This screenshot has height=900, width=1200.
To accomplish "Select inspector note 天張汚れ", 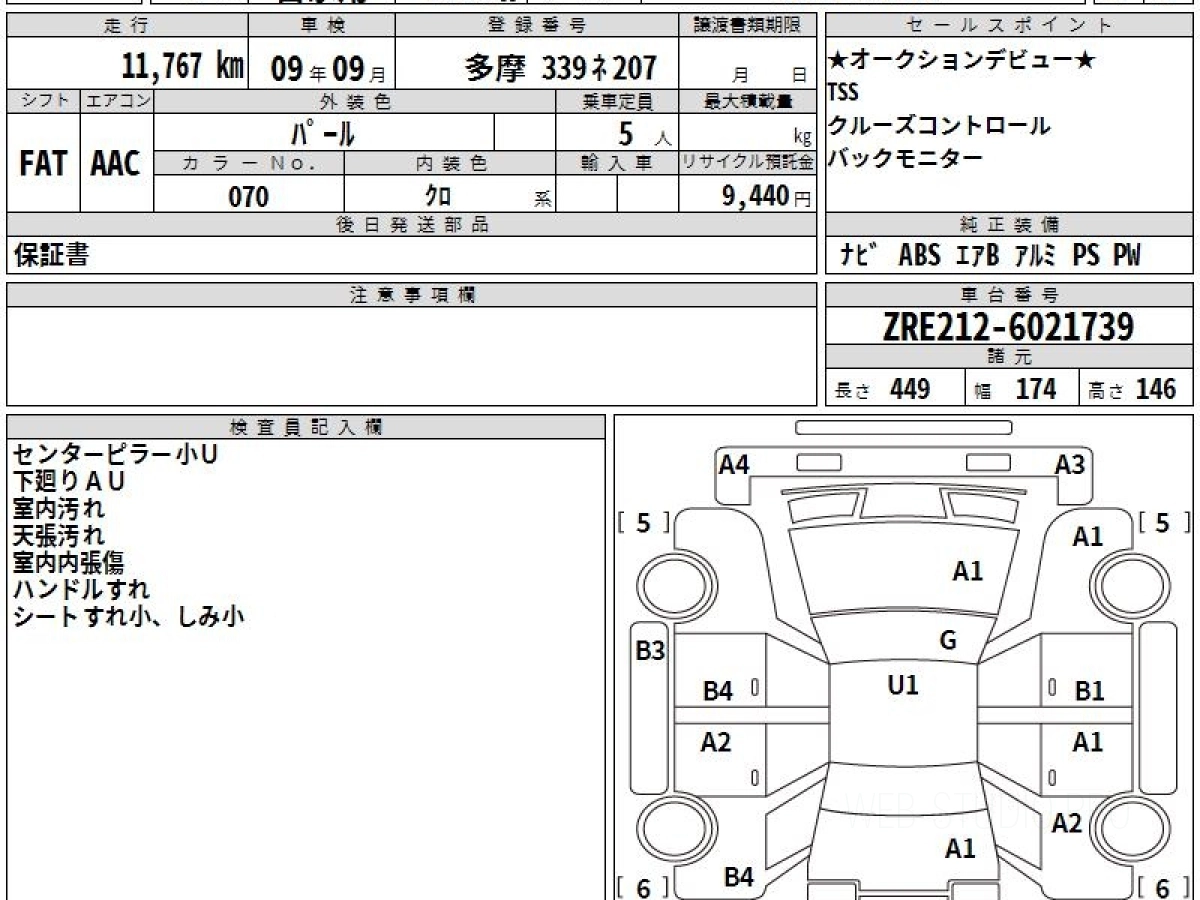I will [x=59, y=536].
